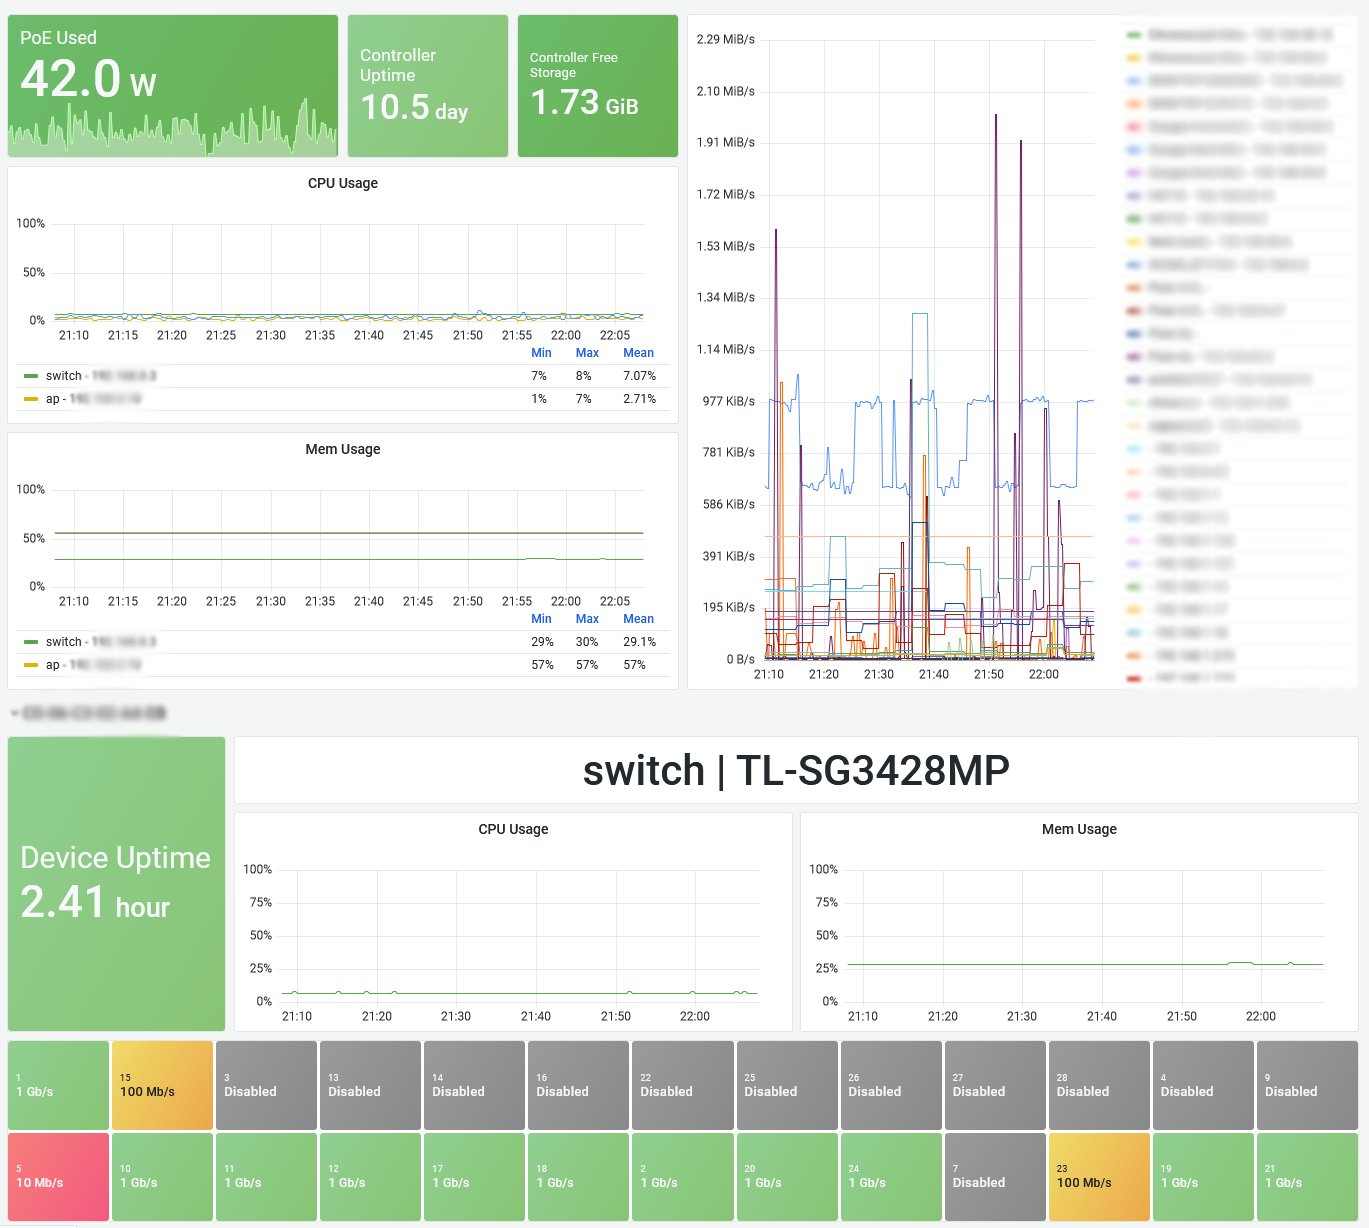Screen dimensions: 1369x1228
Task: Click yellow ap color swatch in top Mem Usage legend
Action: click(x=31, y=665)
